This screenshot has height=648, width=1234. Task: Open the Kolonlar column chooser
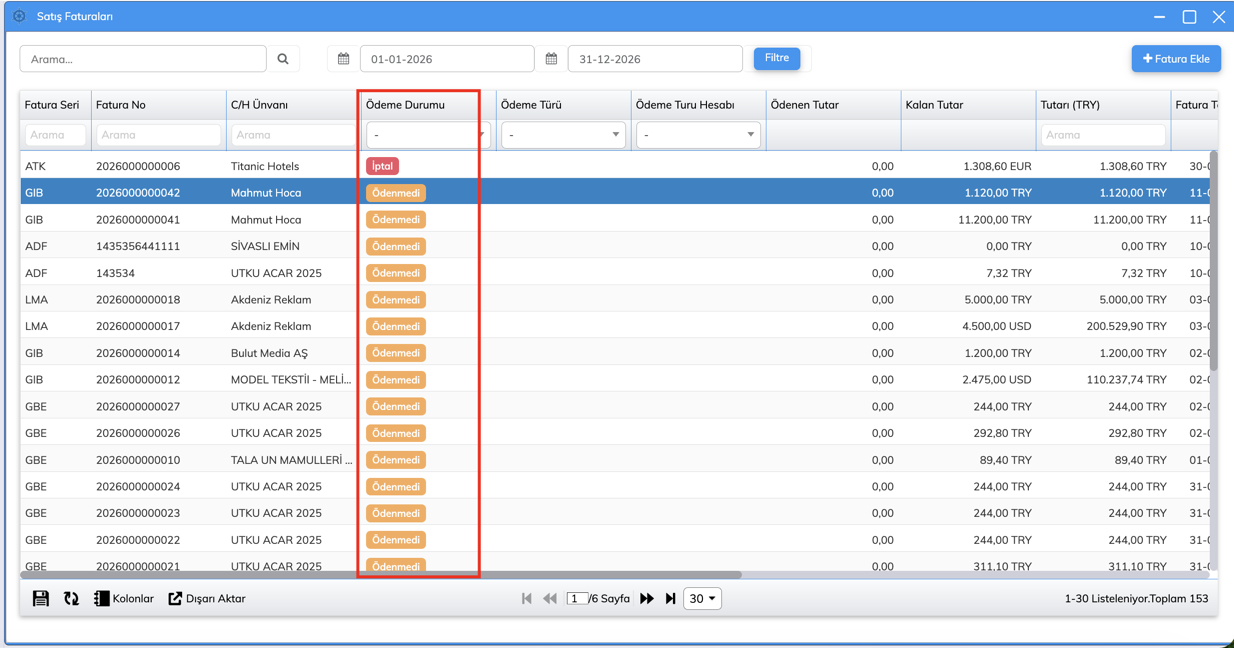(x=124, y=599)
